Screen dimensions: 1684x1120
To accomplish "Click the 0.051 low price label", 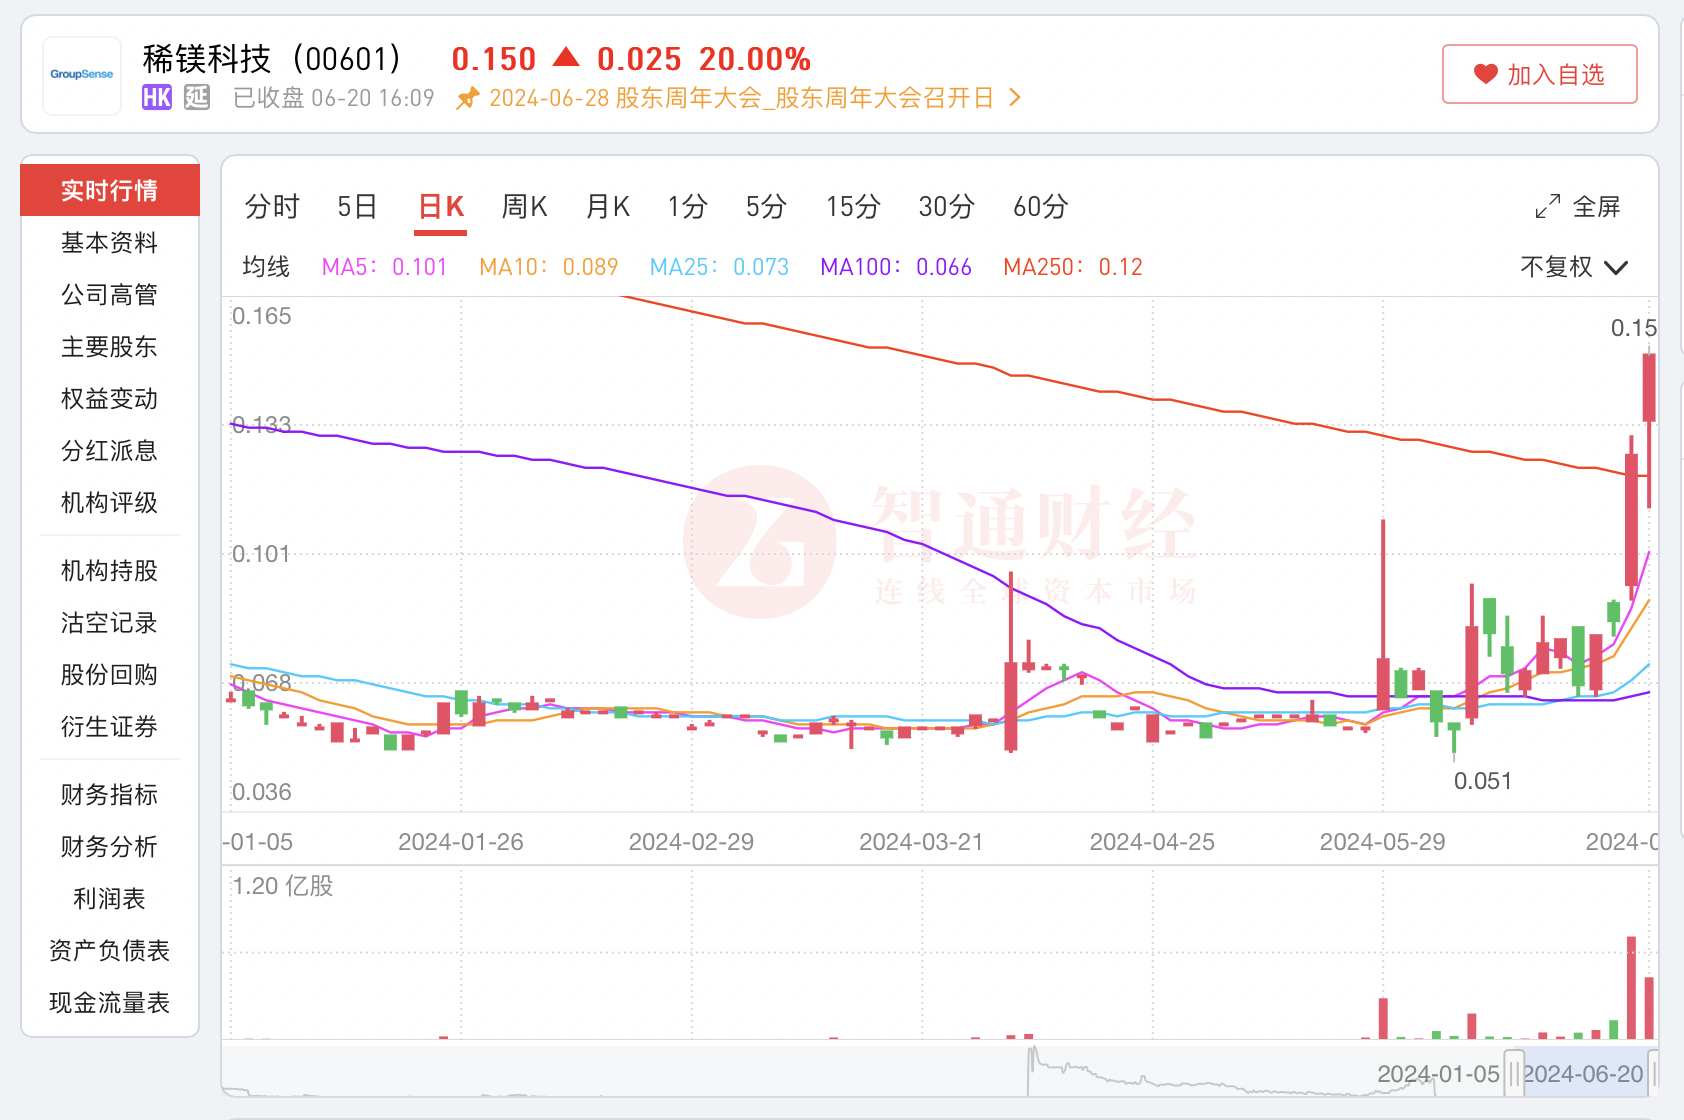I will point(1483,781).
